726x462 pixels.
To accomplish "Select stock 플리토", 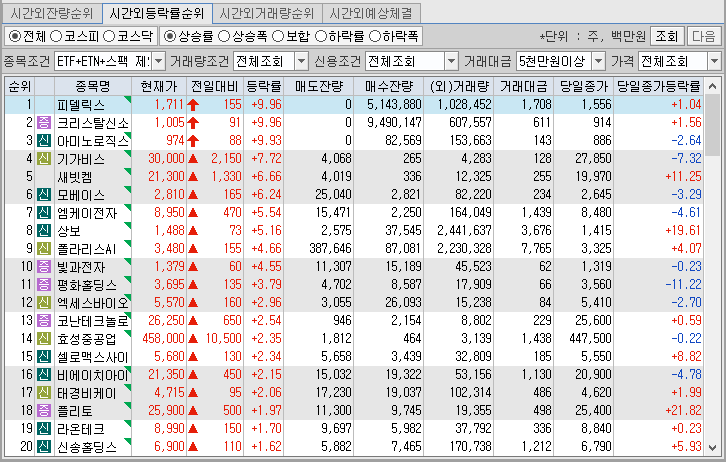I will coord(75,411).
